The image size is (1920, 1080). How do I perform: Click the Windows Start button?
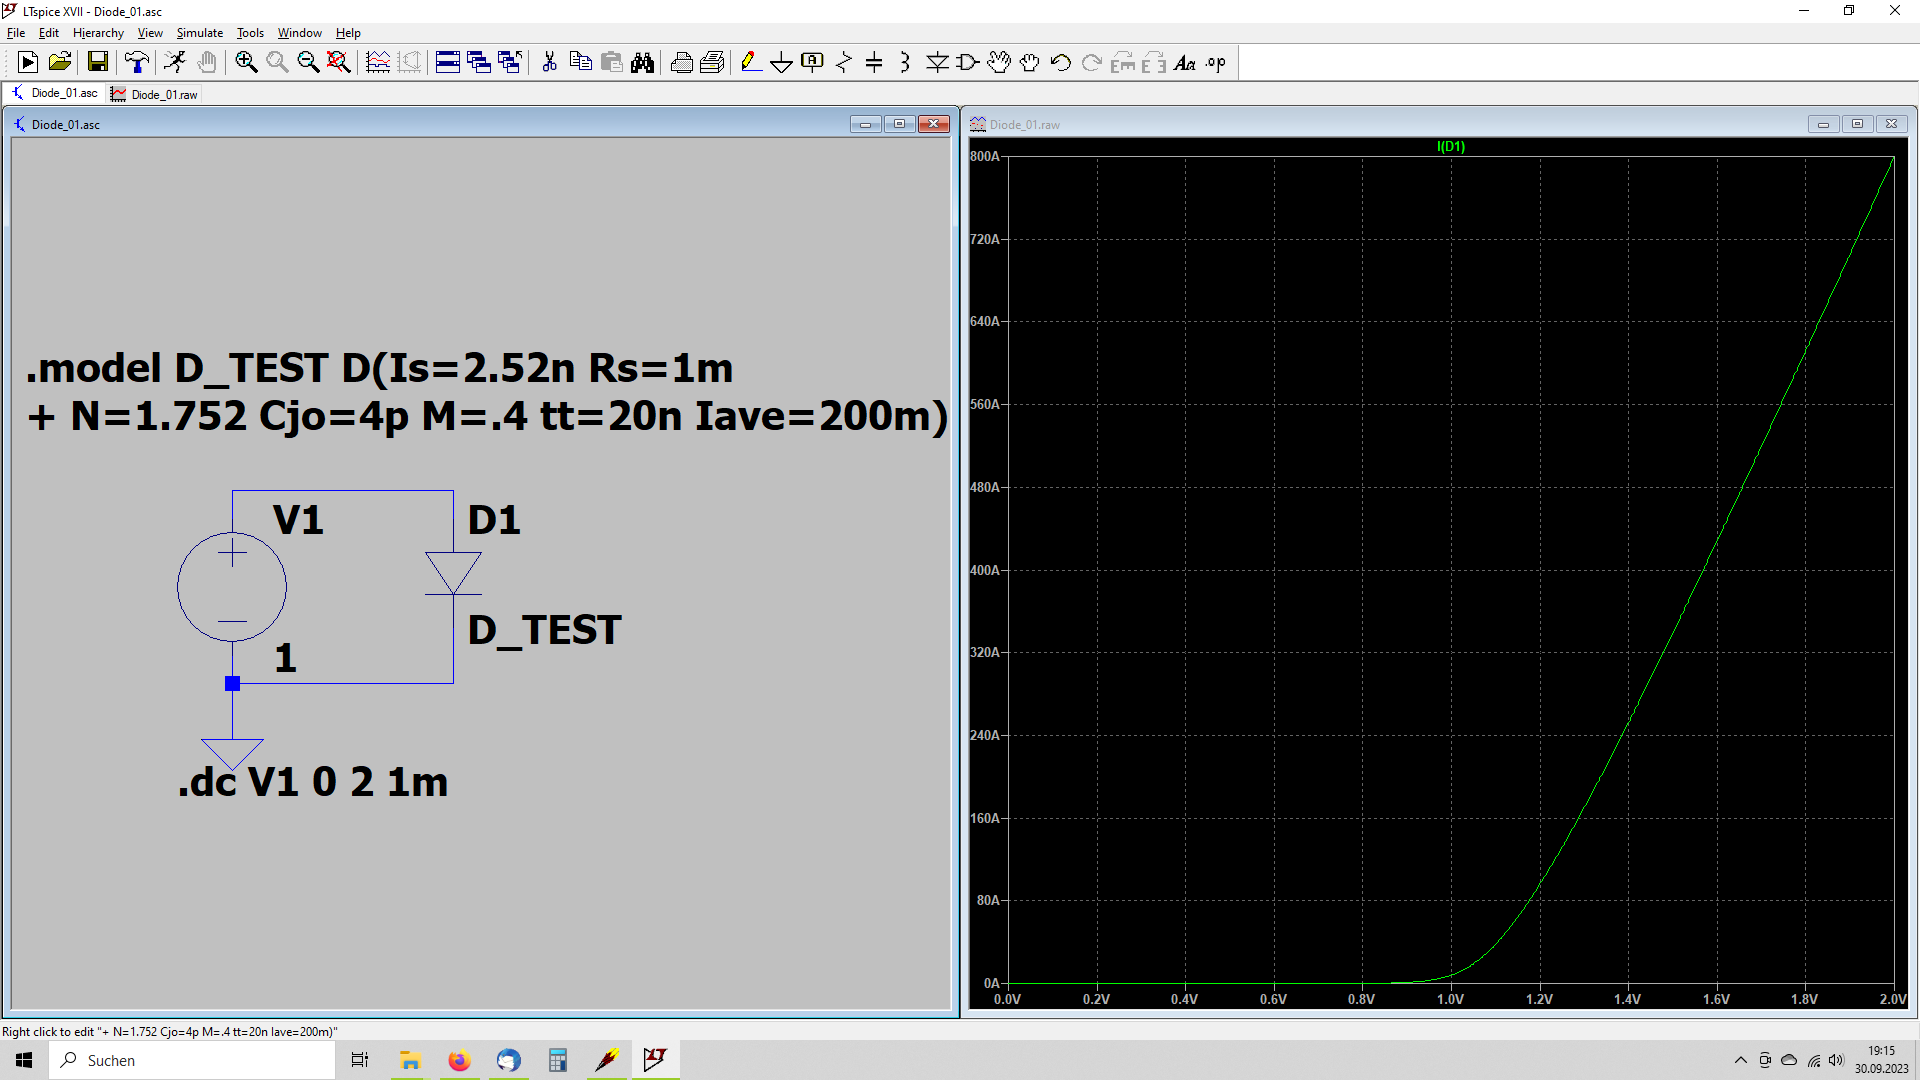tap(24, 1060)
